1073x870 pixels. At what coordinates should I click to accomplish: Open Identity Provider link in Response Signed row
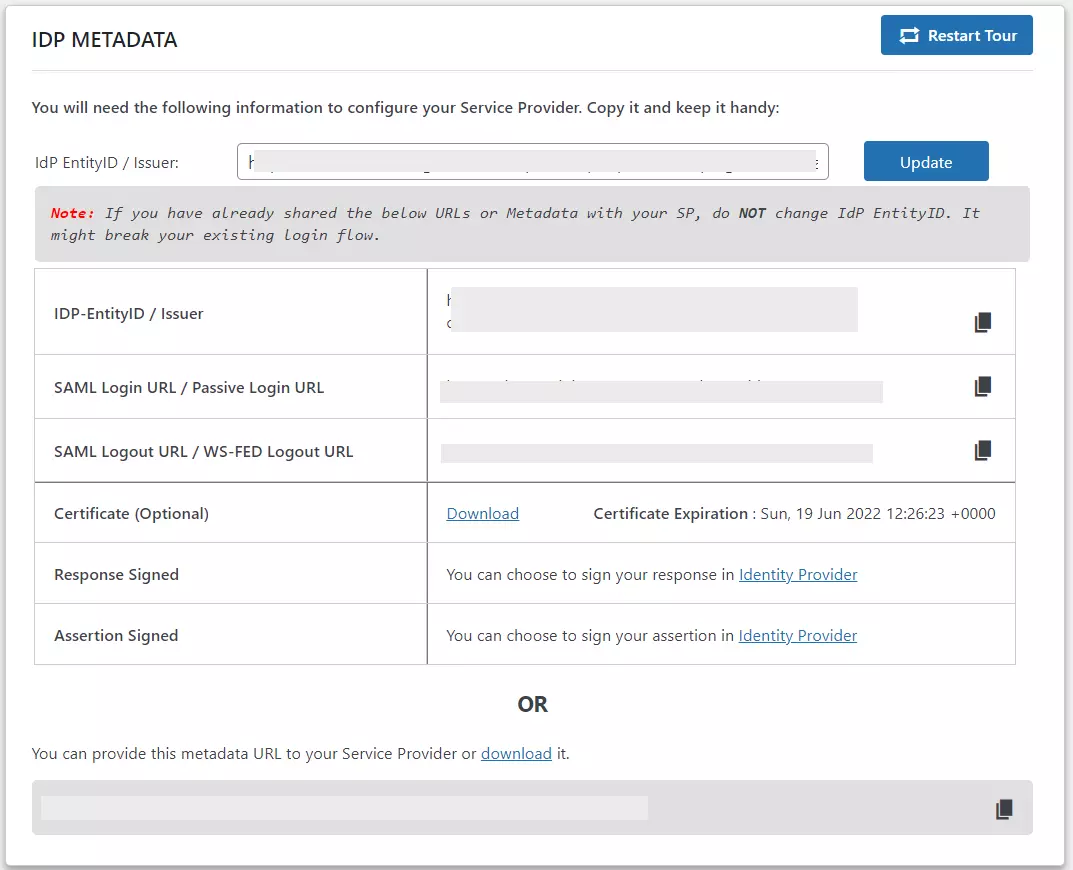(798, 574)
